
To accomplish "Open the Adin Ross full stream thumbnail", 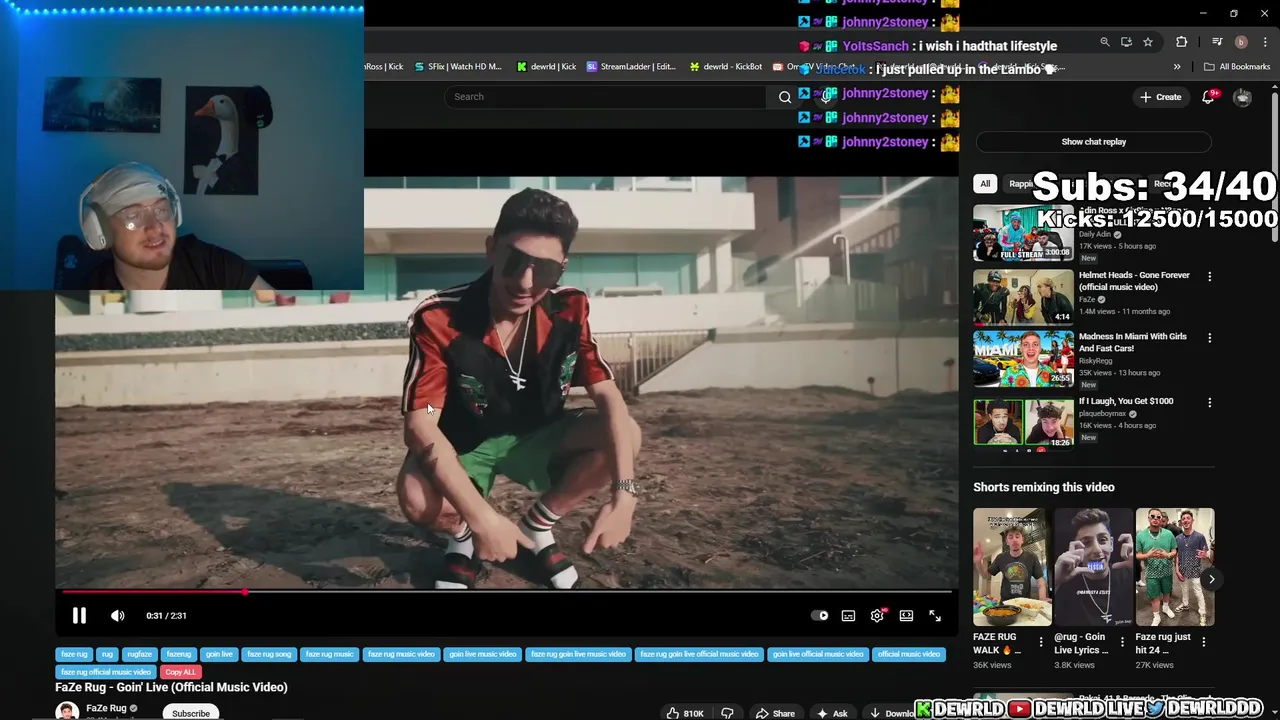I will pyautogui.click(x=1023, y=233).
